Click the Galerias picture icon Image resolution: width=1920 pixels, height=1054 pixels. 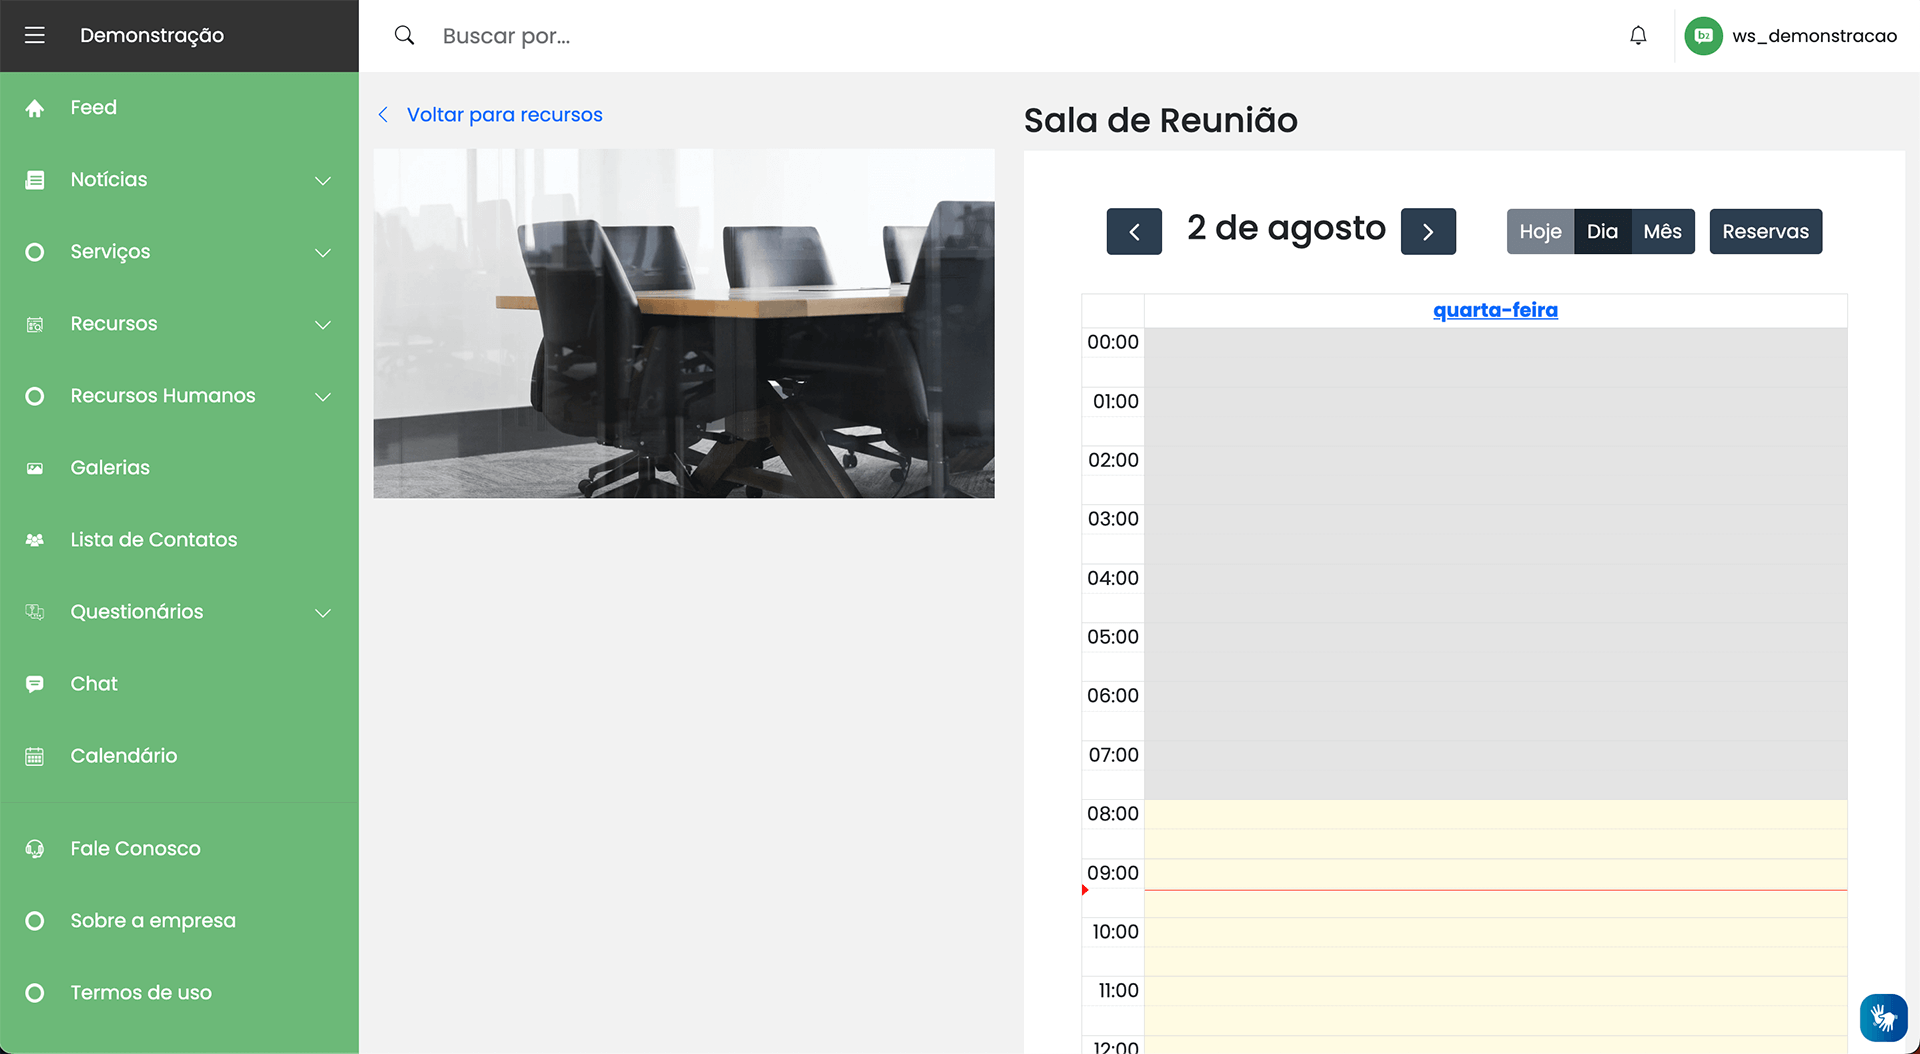pyautogui.click(x=35, y=468)
